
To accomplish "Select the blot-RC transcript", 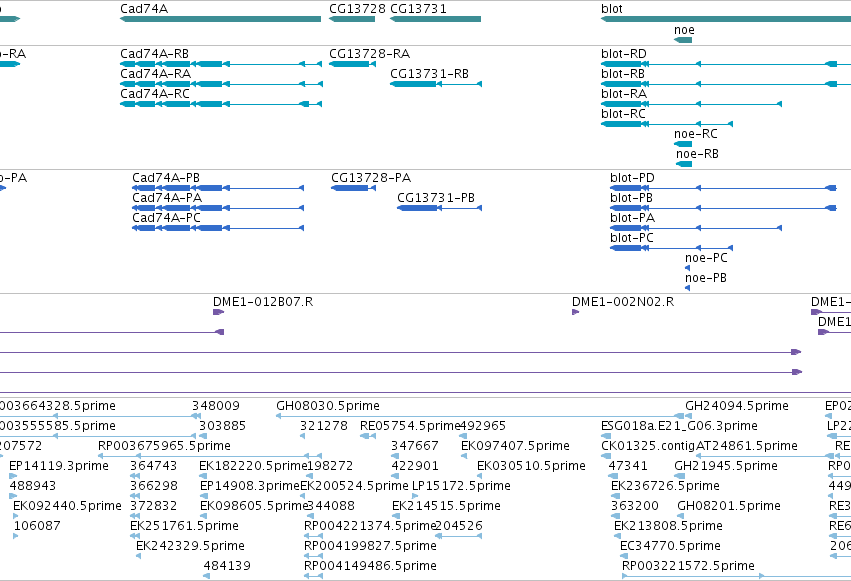I will 667,124.
